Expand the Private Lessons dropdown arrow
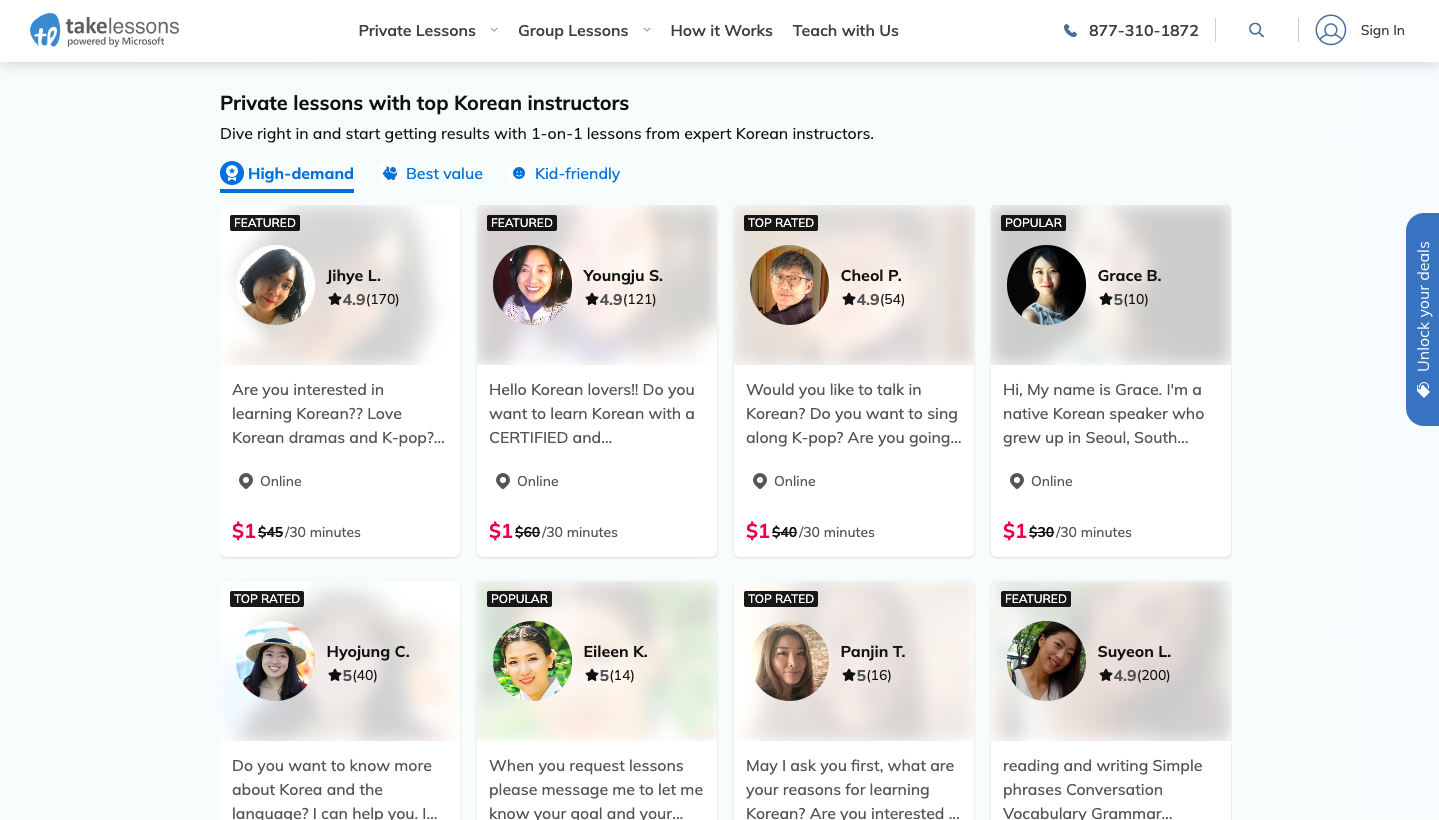Screen dimensions: 1439x820 pos(494,30)
